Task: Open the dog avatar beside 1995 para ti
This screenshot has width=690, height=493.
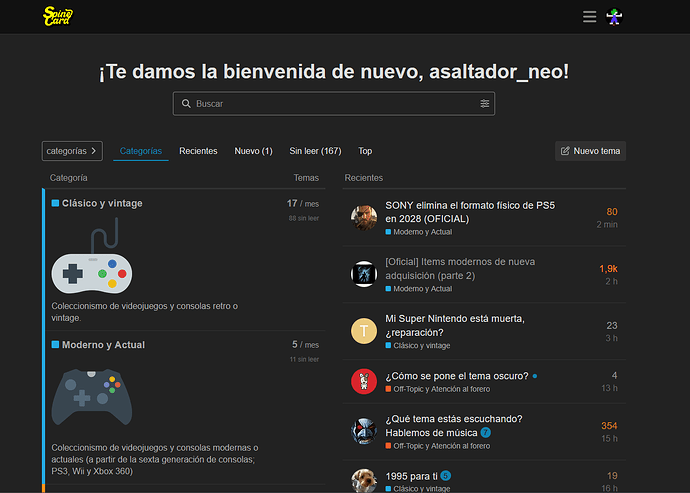Action: tap(364, 480)
